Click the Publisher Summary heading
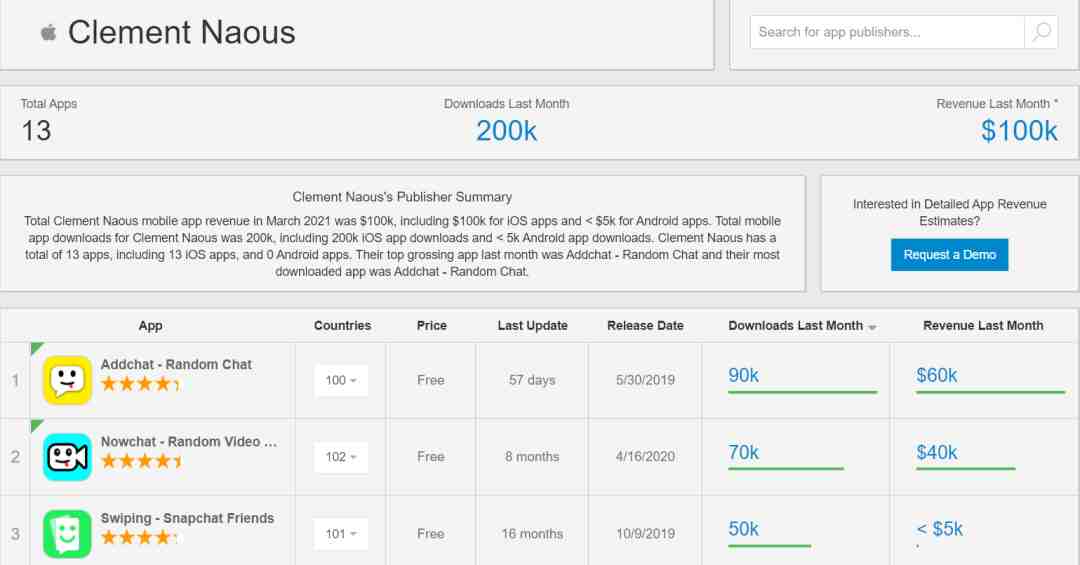1080x565 pixels. 402,197
